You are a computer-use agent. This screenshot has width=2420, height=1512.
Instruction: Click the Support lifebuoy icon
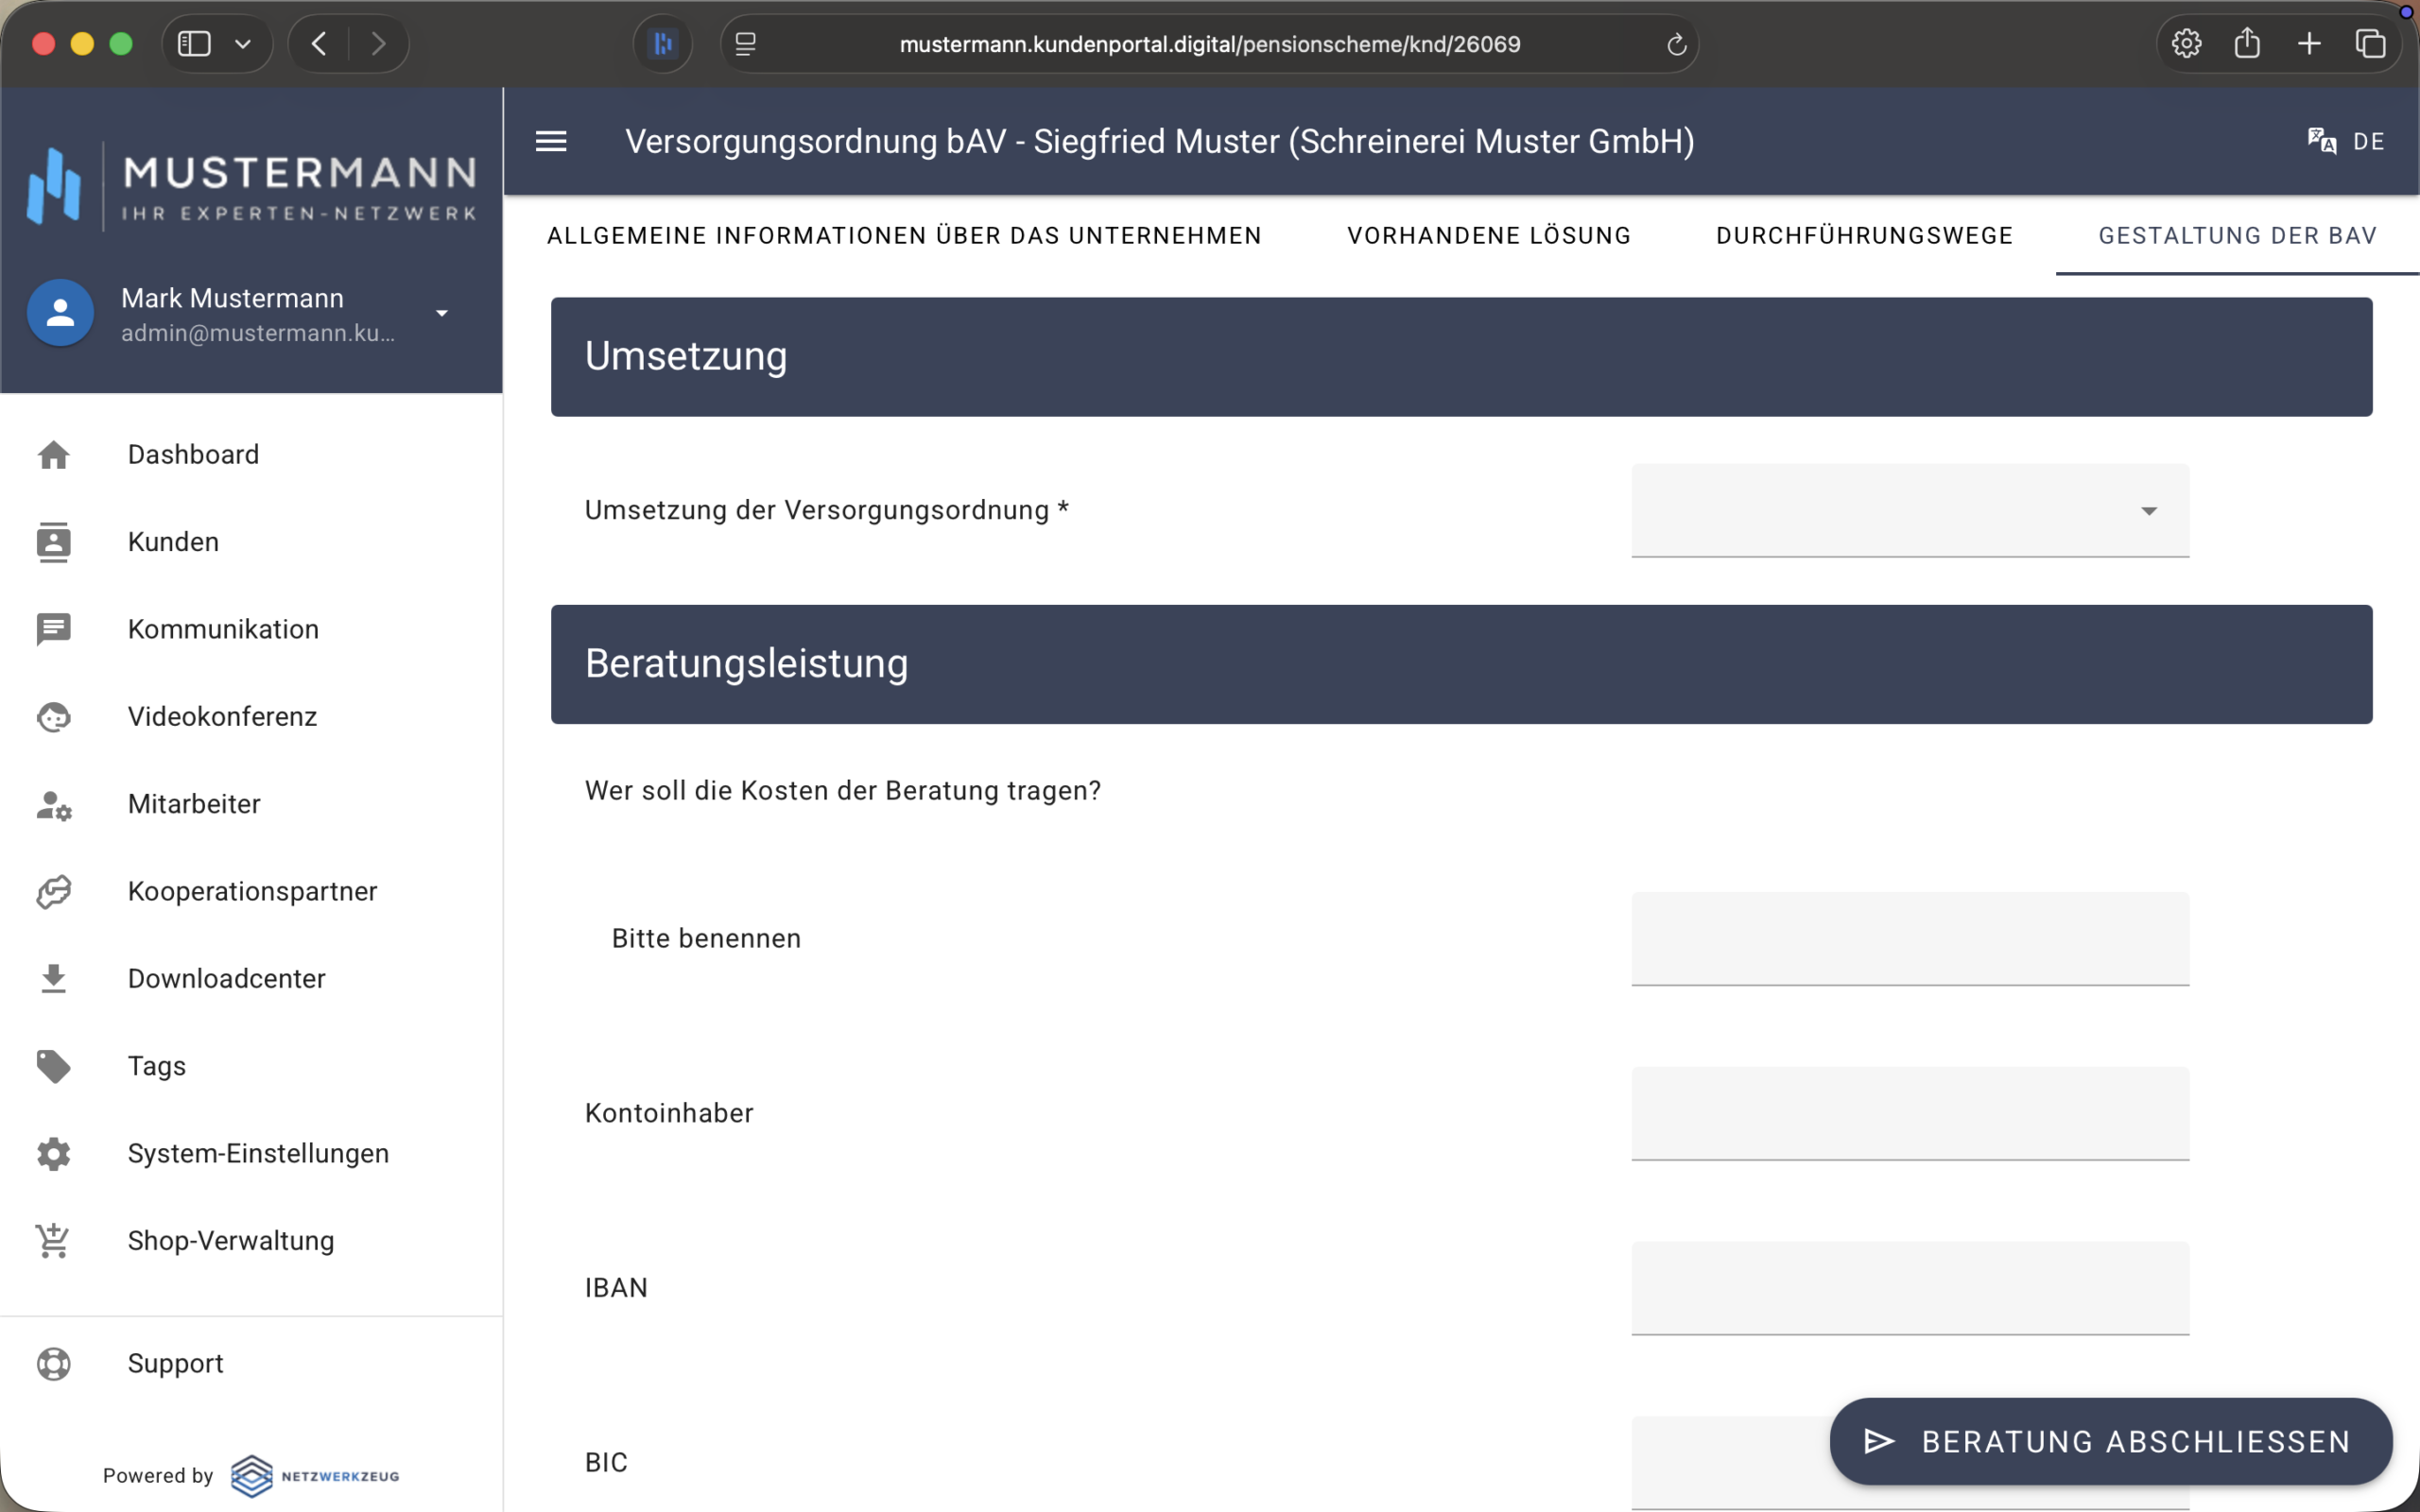coord(53,1364)
